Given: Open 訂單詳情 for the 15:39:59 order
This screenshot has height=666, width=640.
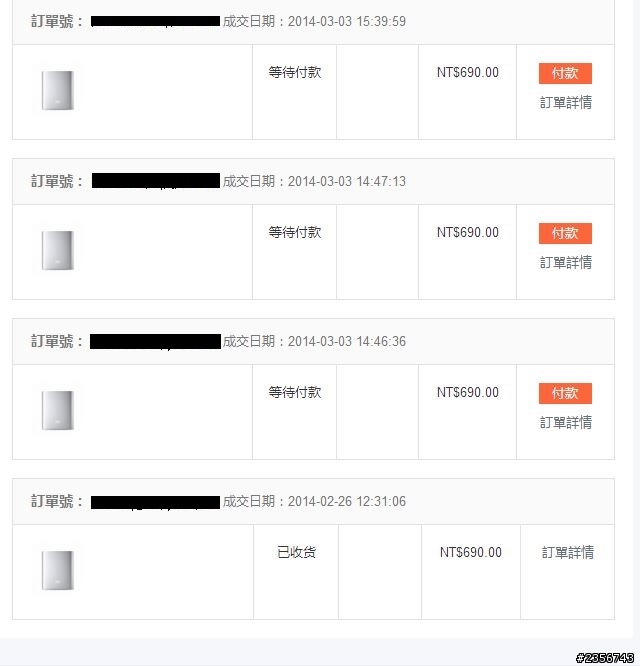Looking at the screenshot, I should [566, 102].
